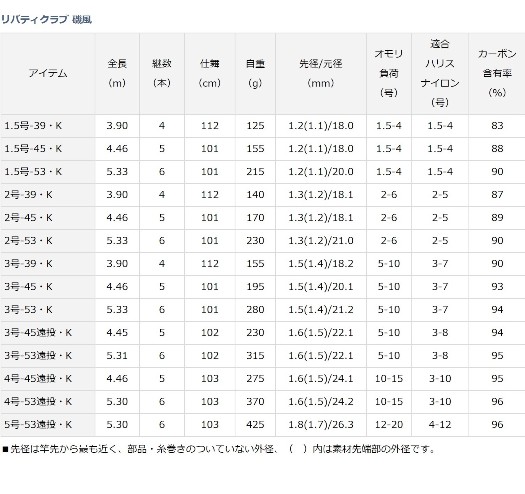The height and width of the screenshot is (494, 525).
Task: Click the 1.5号-53・K item row label
Action: pyautogui.click(x=33, y=171)
